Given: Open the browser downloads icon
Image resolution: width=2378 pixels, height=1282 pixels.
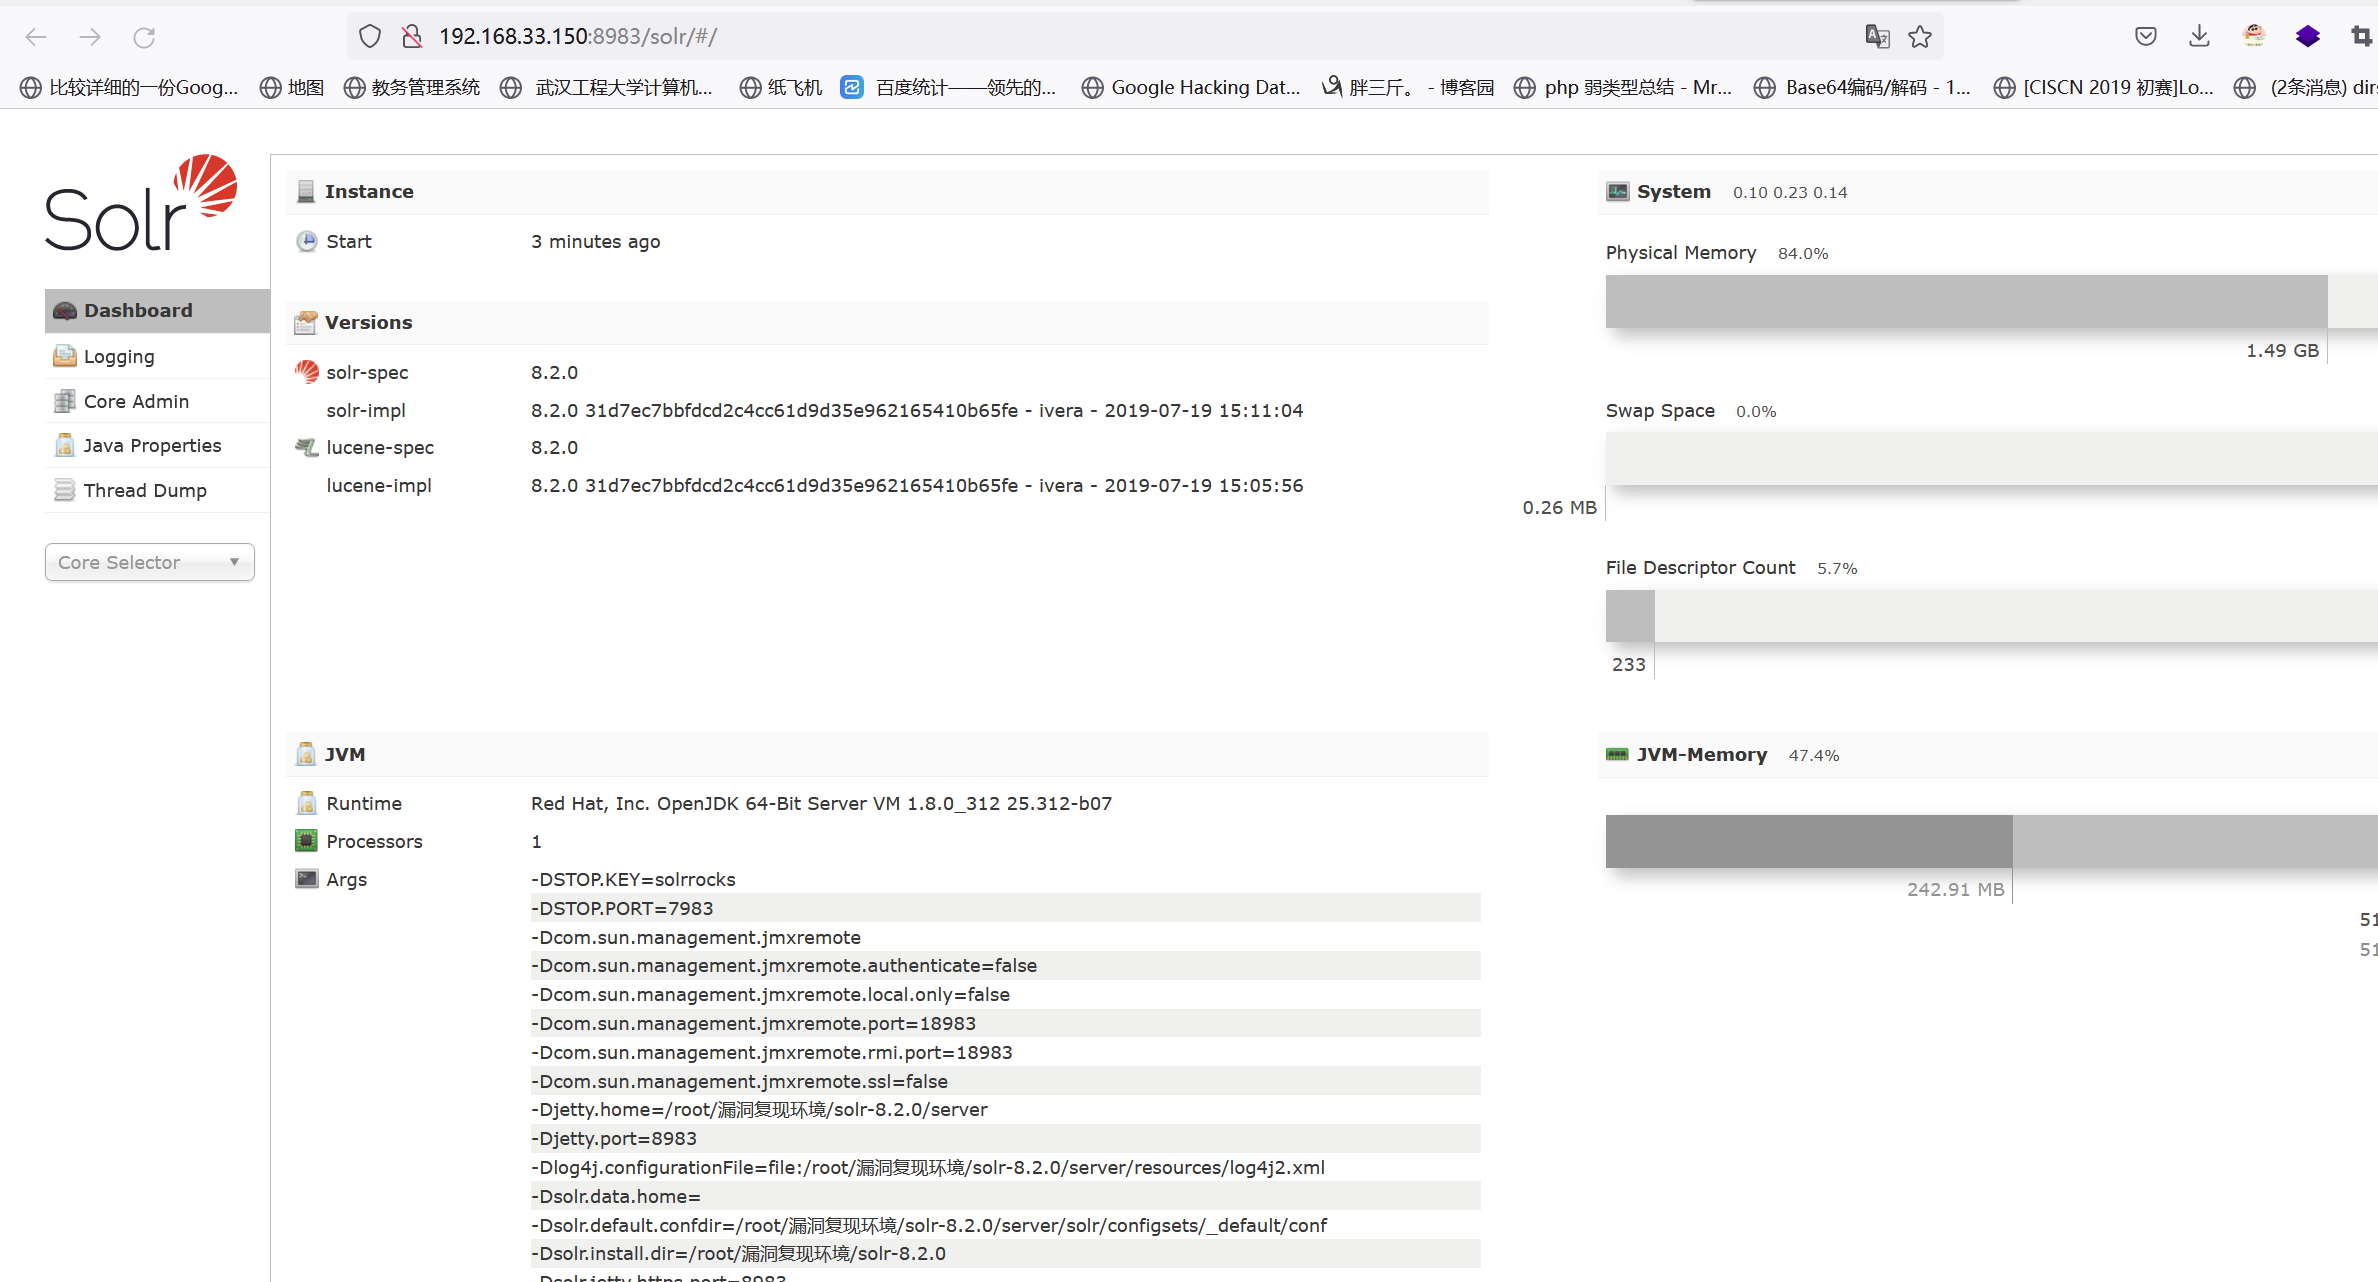Looking at the screenshot, I should click(x=2199, y=37).
